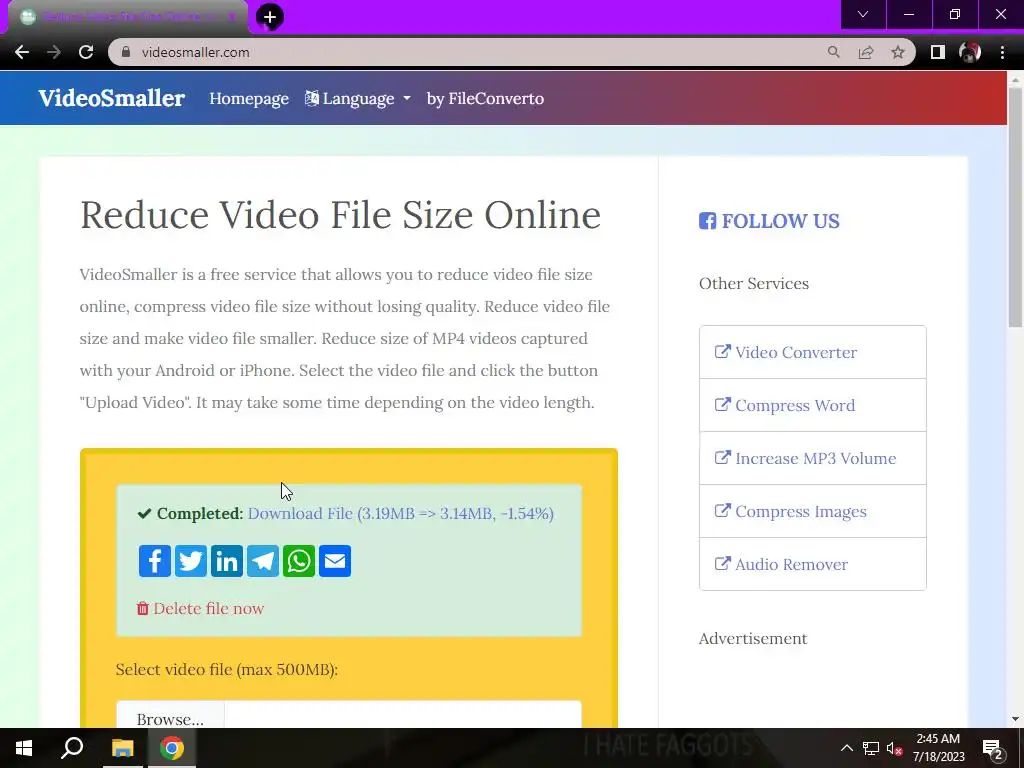Image resolution: width=1024 pixels, height=768 pixels.
Task: Click Delete file now link
Action: click(200, 608)
